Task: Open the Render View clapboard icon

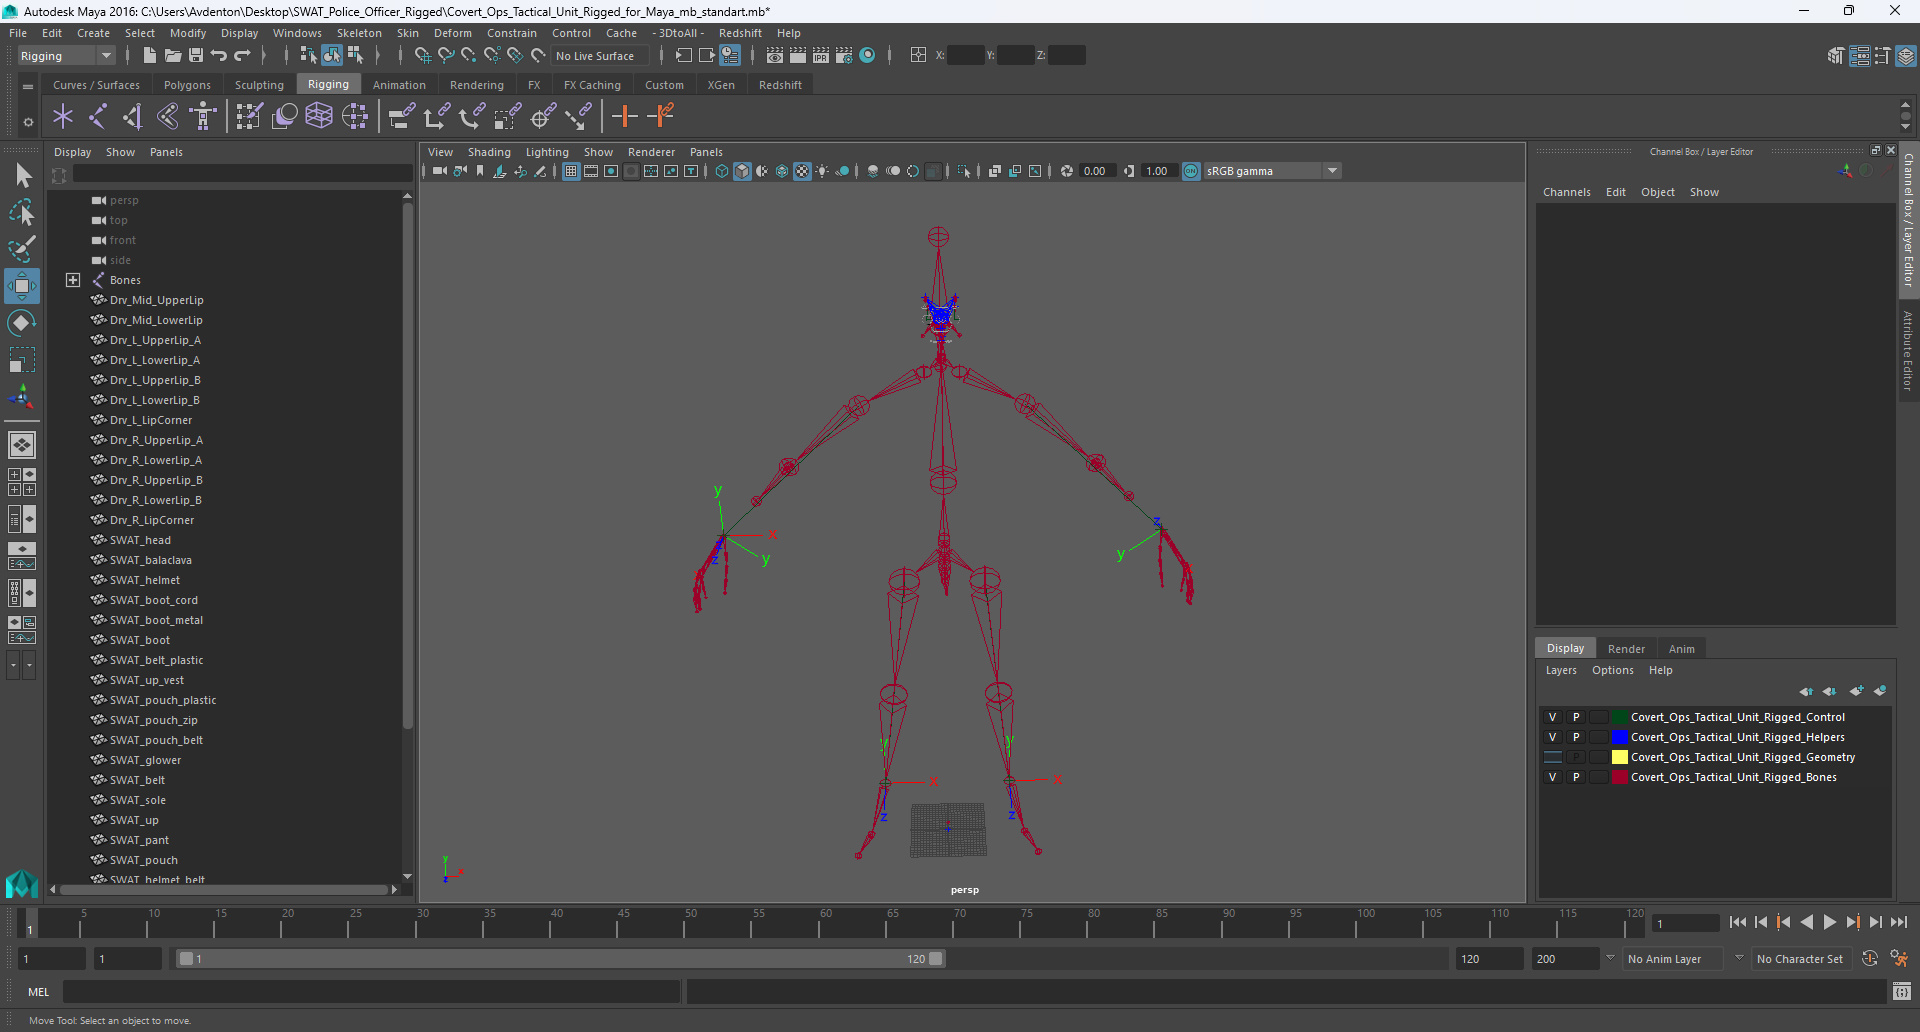Action: click(775, 56)
